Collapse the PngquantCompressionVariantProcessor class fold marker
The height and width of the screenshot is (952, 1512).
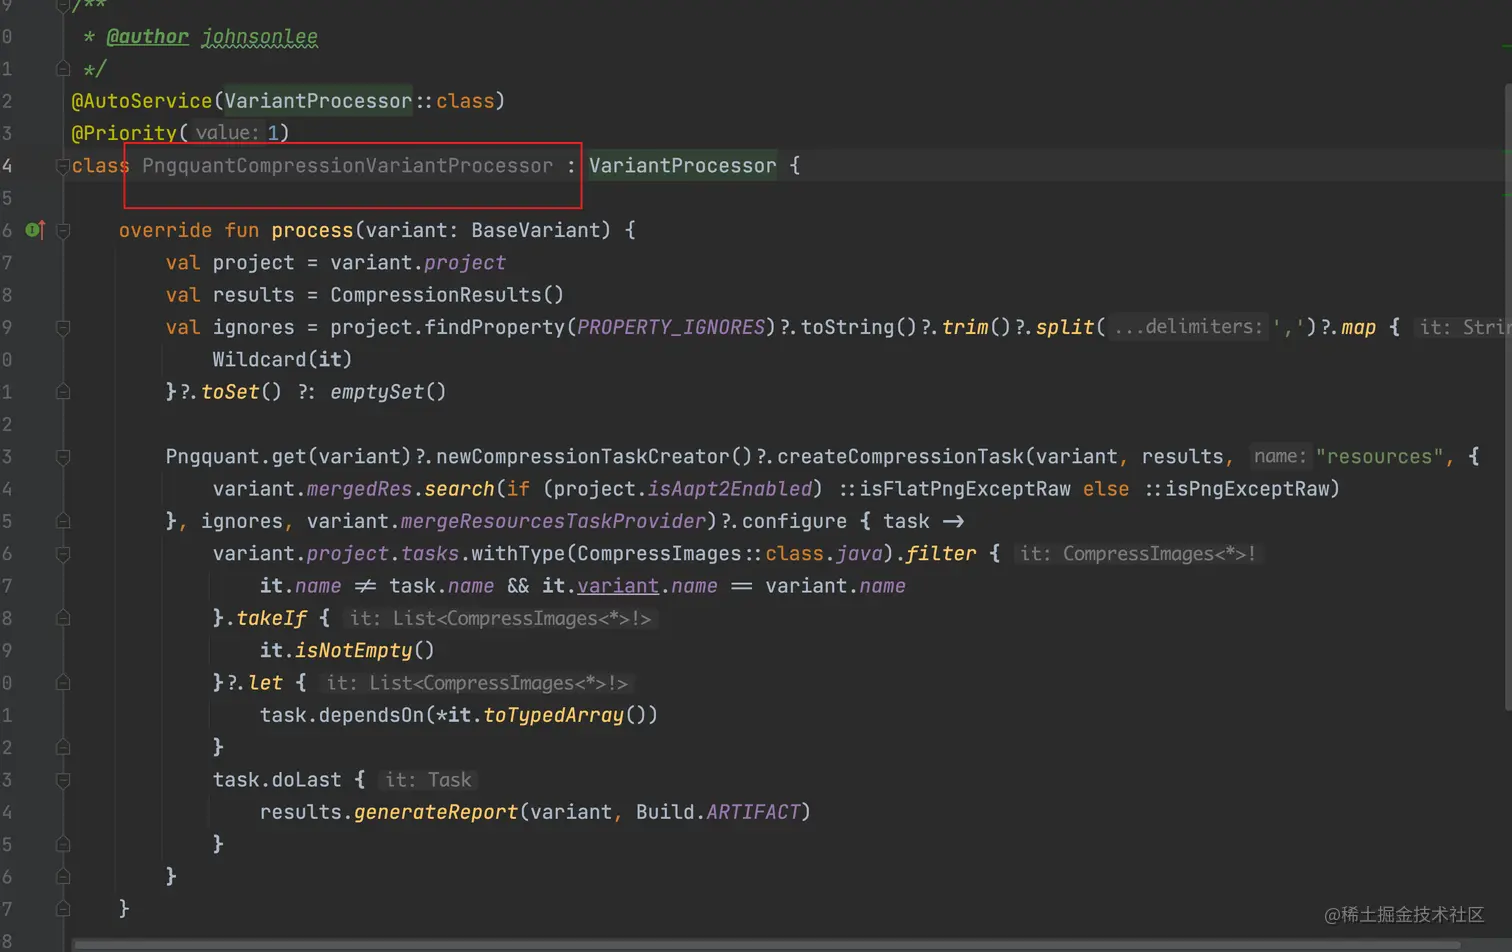[x=63, y=166]
